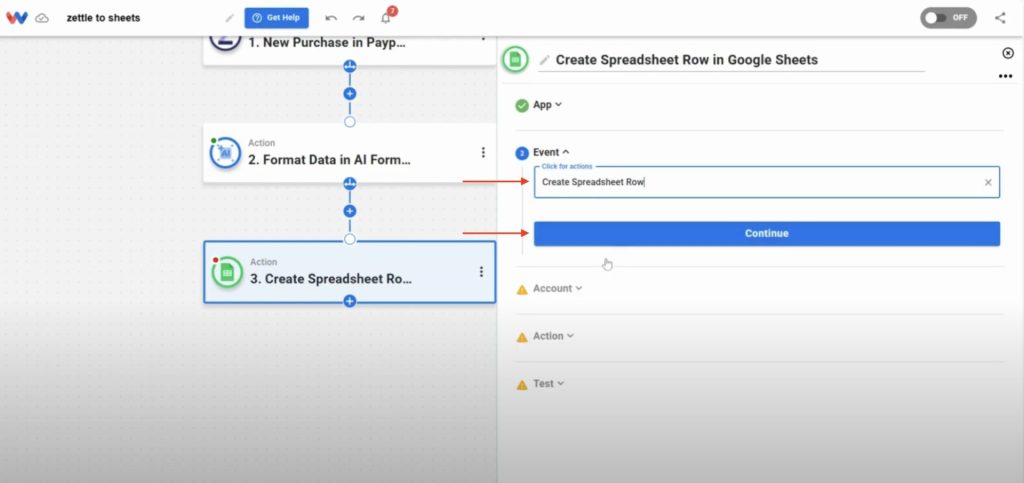The width and height of the screenshot is (1024, 483).
Task: Click the Continue button
Action: tap(767, 233)
